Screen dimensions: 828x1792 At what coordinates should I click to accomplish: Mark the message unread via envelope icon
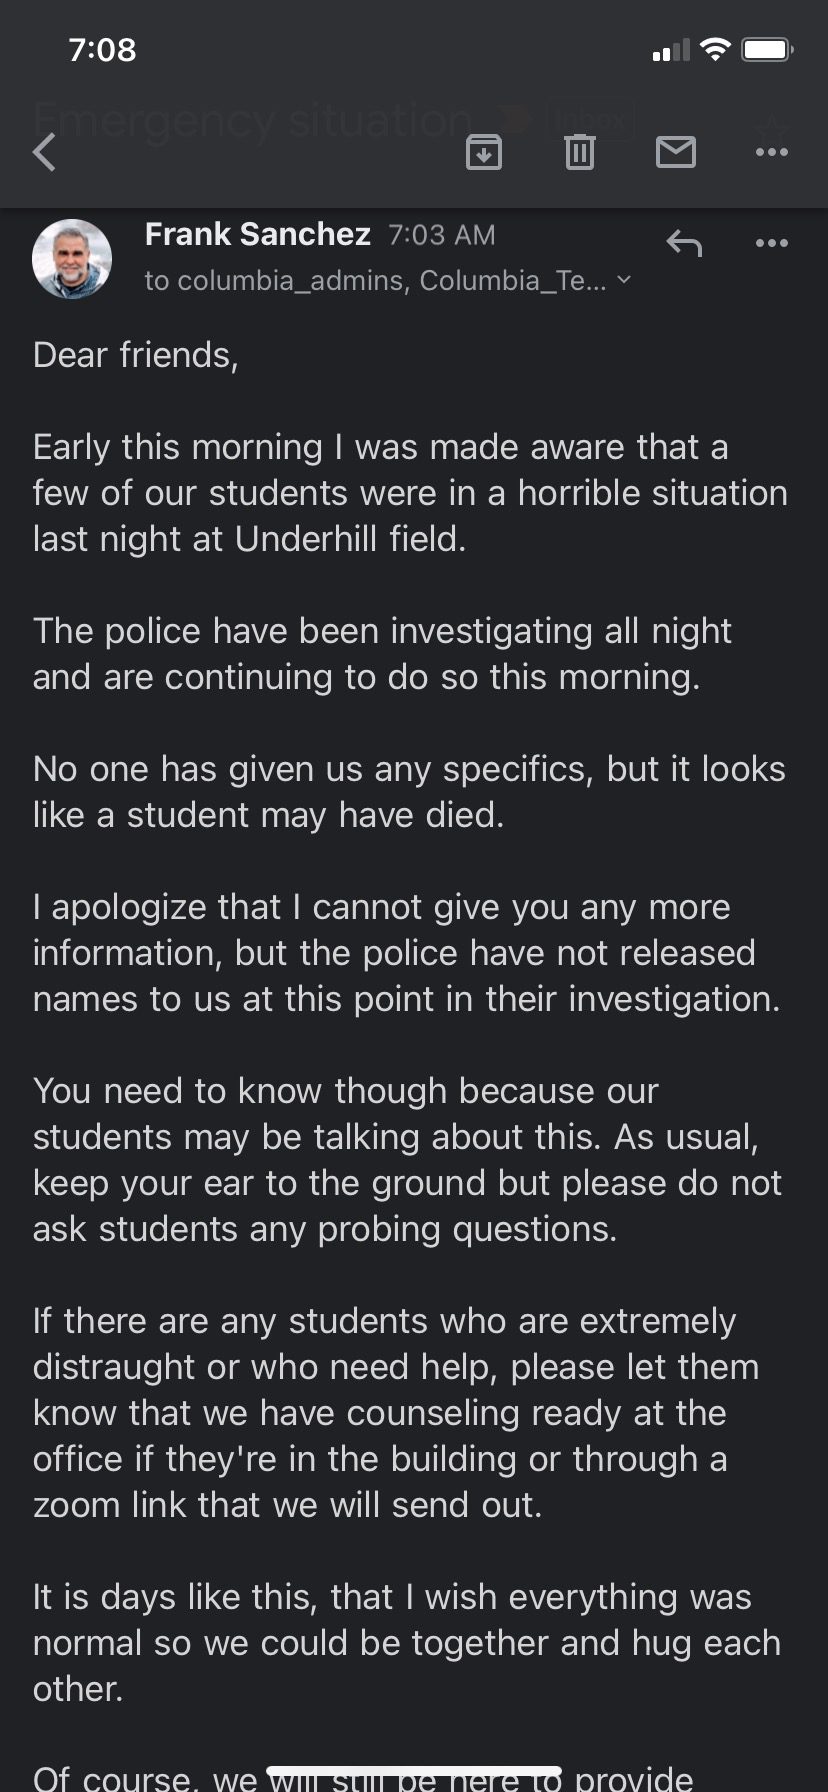[x=676, y=152]
